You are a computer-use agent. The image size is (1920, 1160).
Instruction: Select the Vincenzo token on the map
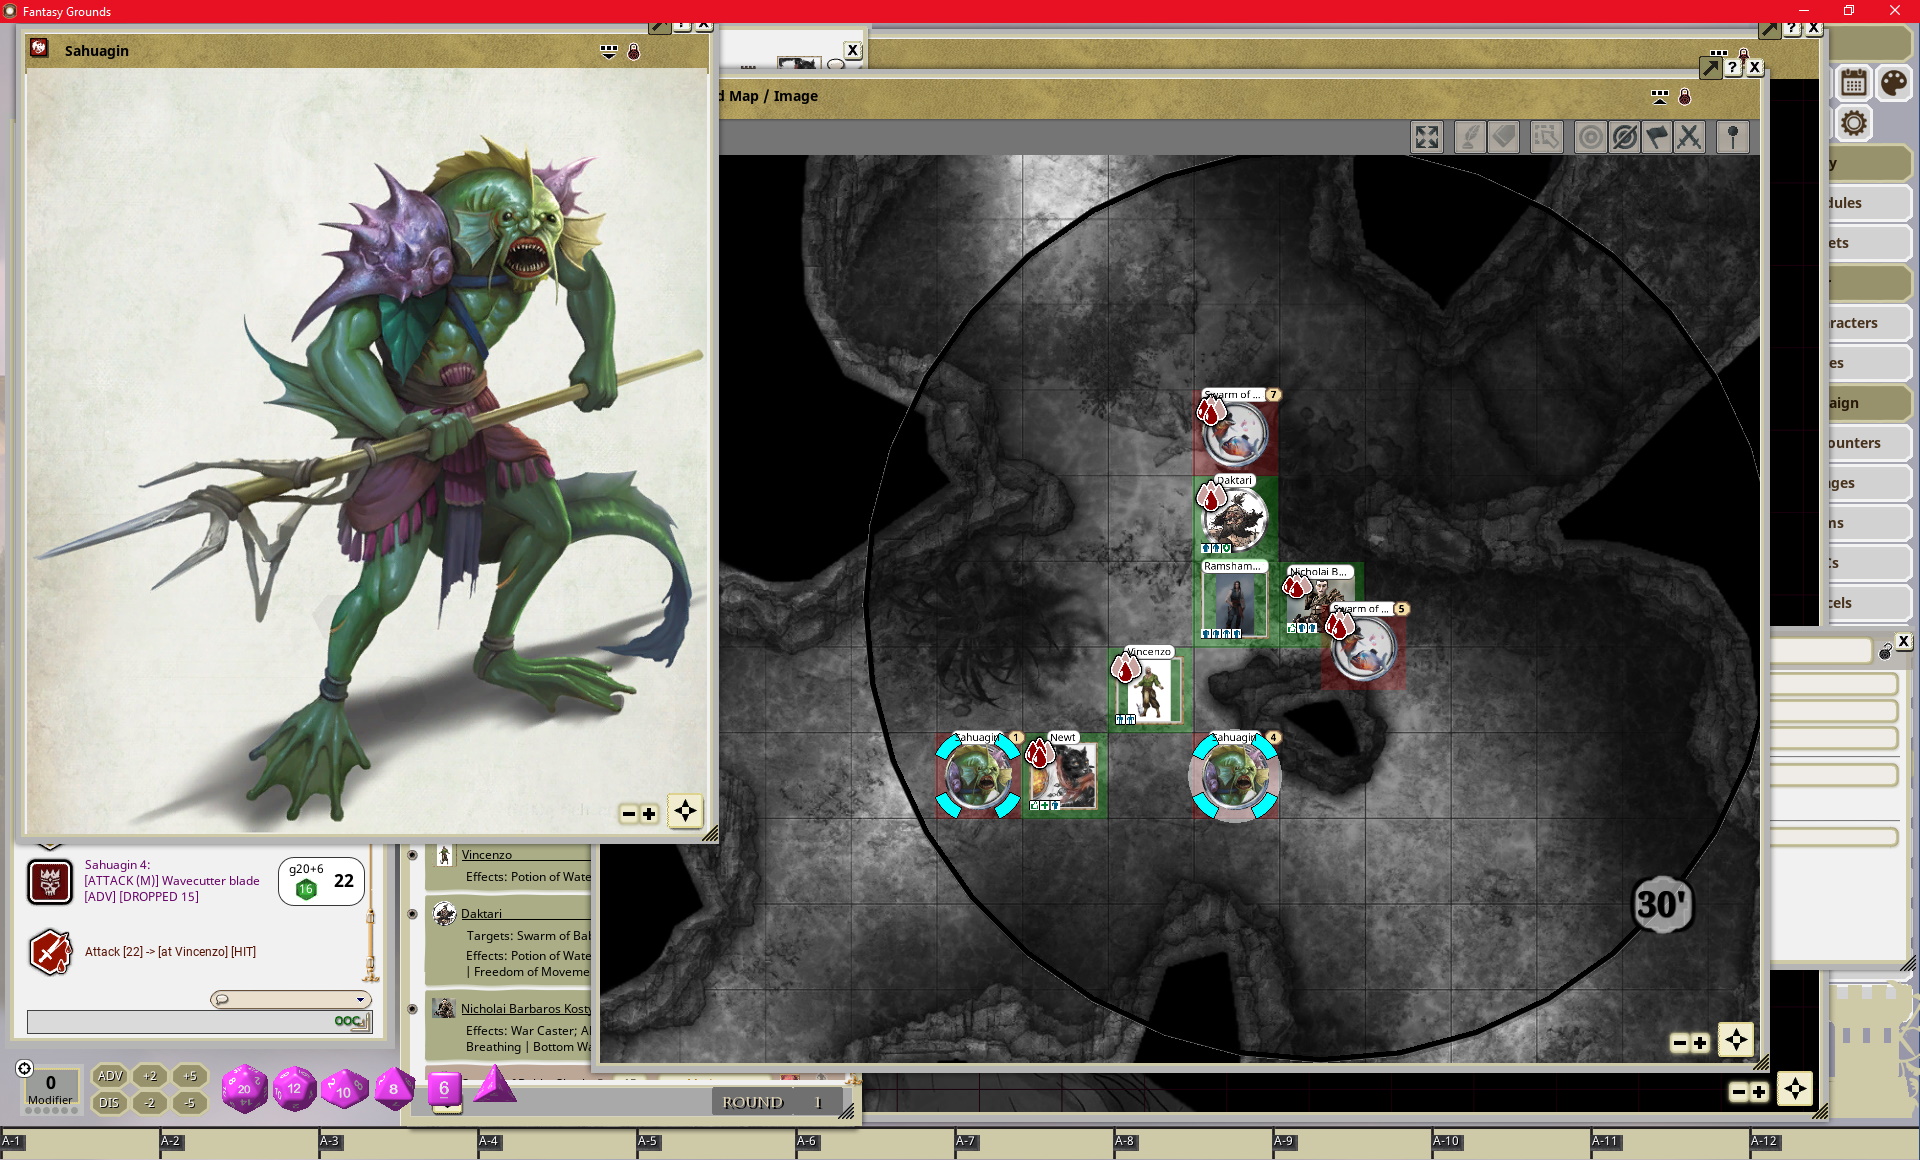coord(1149,690)
